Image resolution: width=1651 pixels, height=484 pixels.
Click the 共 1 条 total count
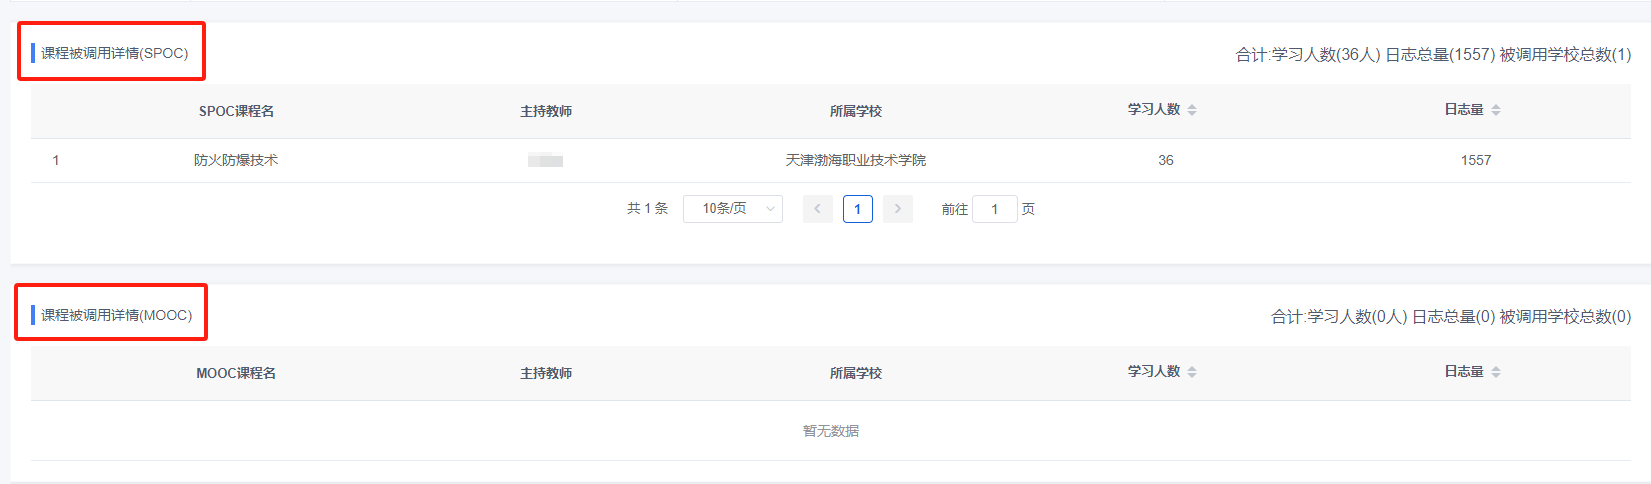point(647,209)
